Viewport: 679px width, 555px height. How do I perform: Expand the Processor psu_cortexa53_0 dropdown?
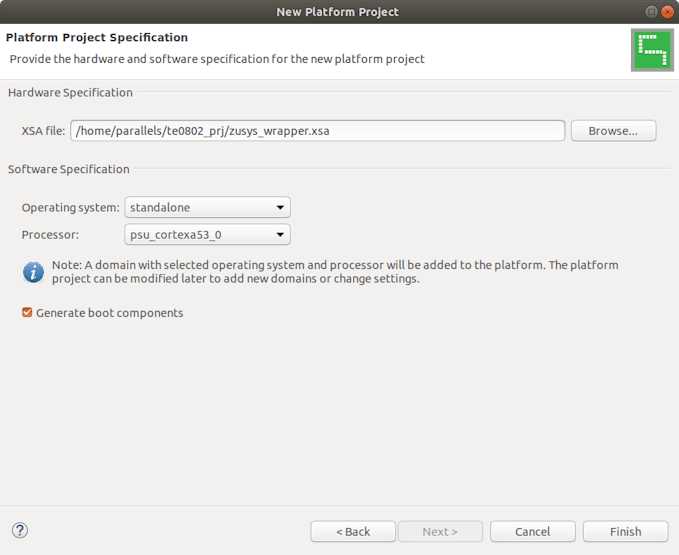(x=207, y=235)
